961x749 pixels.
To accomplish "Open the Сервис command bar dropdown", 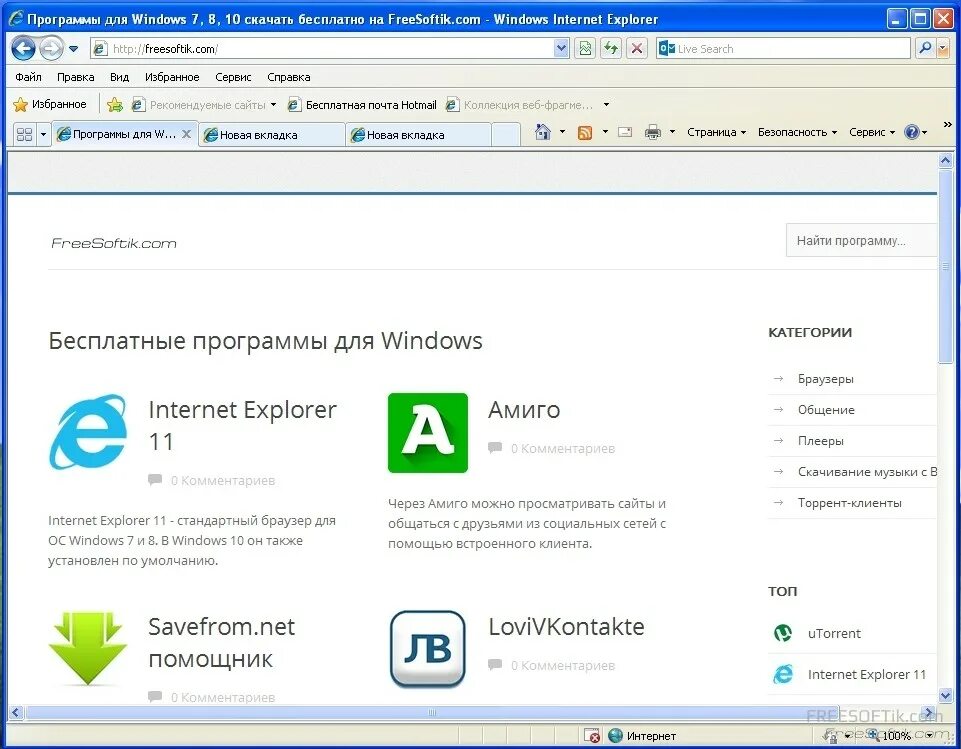I will coord(872,132).
